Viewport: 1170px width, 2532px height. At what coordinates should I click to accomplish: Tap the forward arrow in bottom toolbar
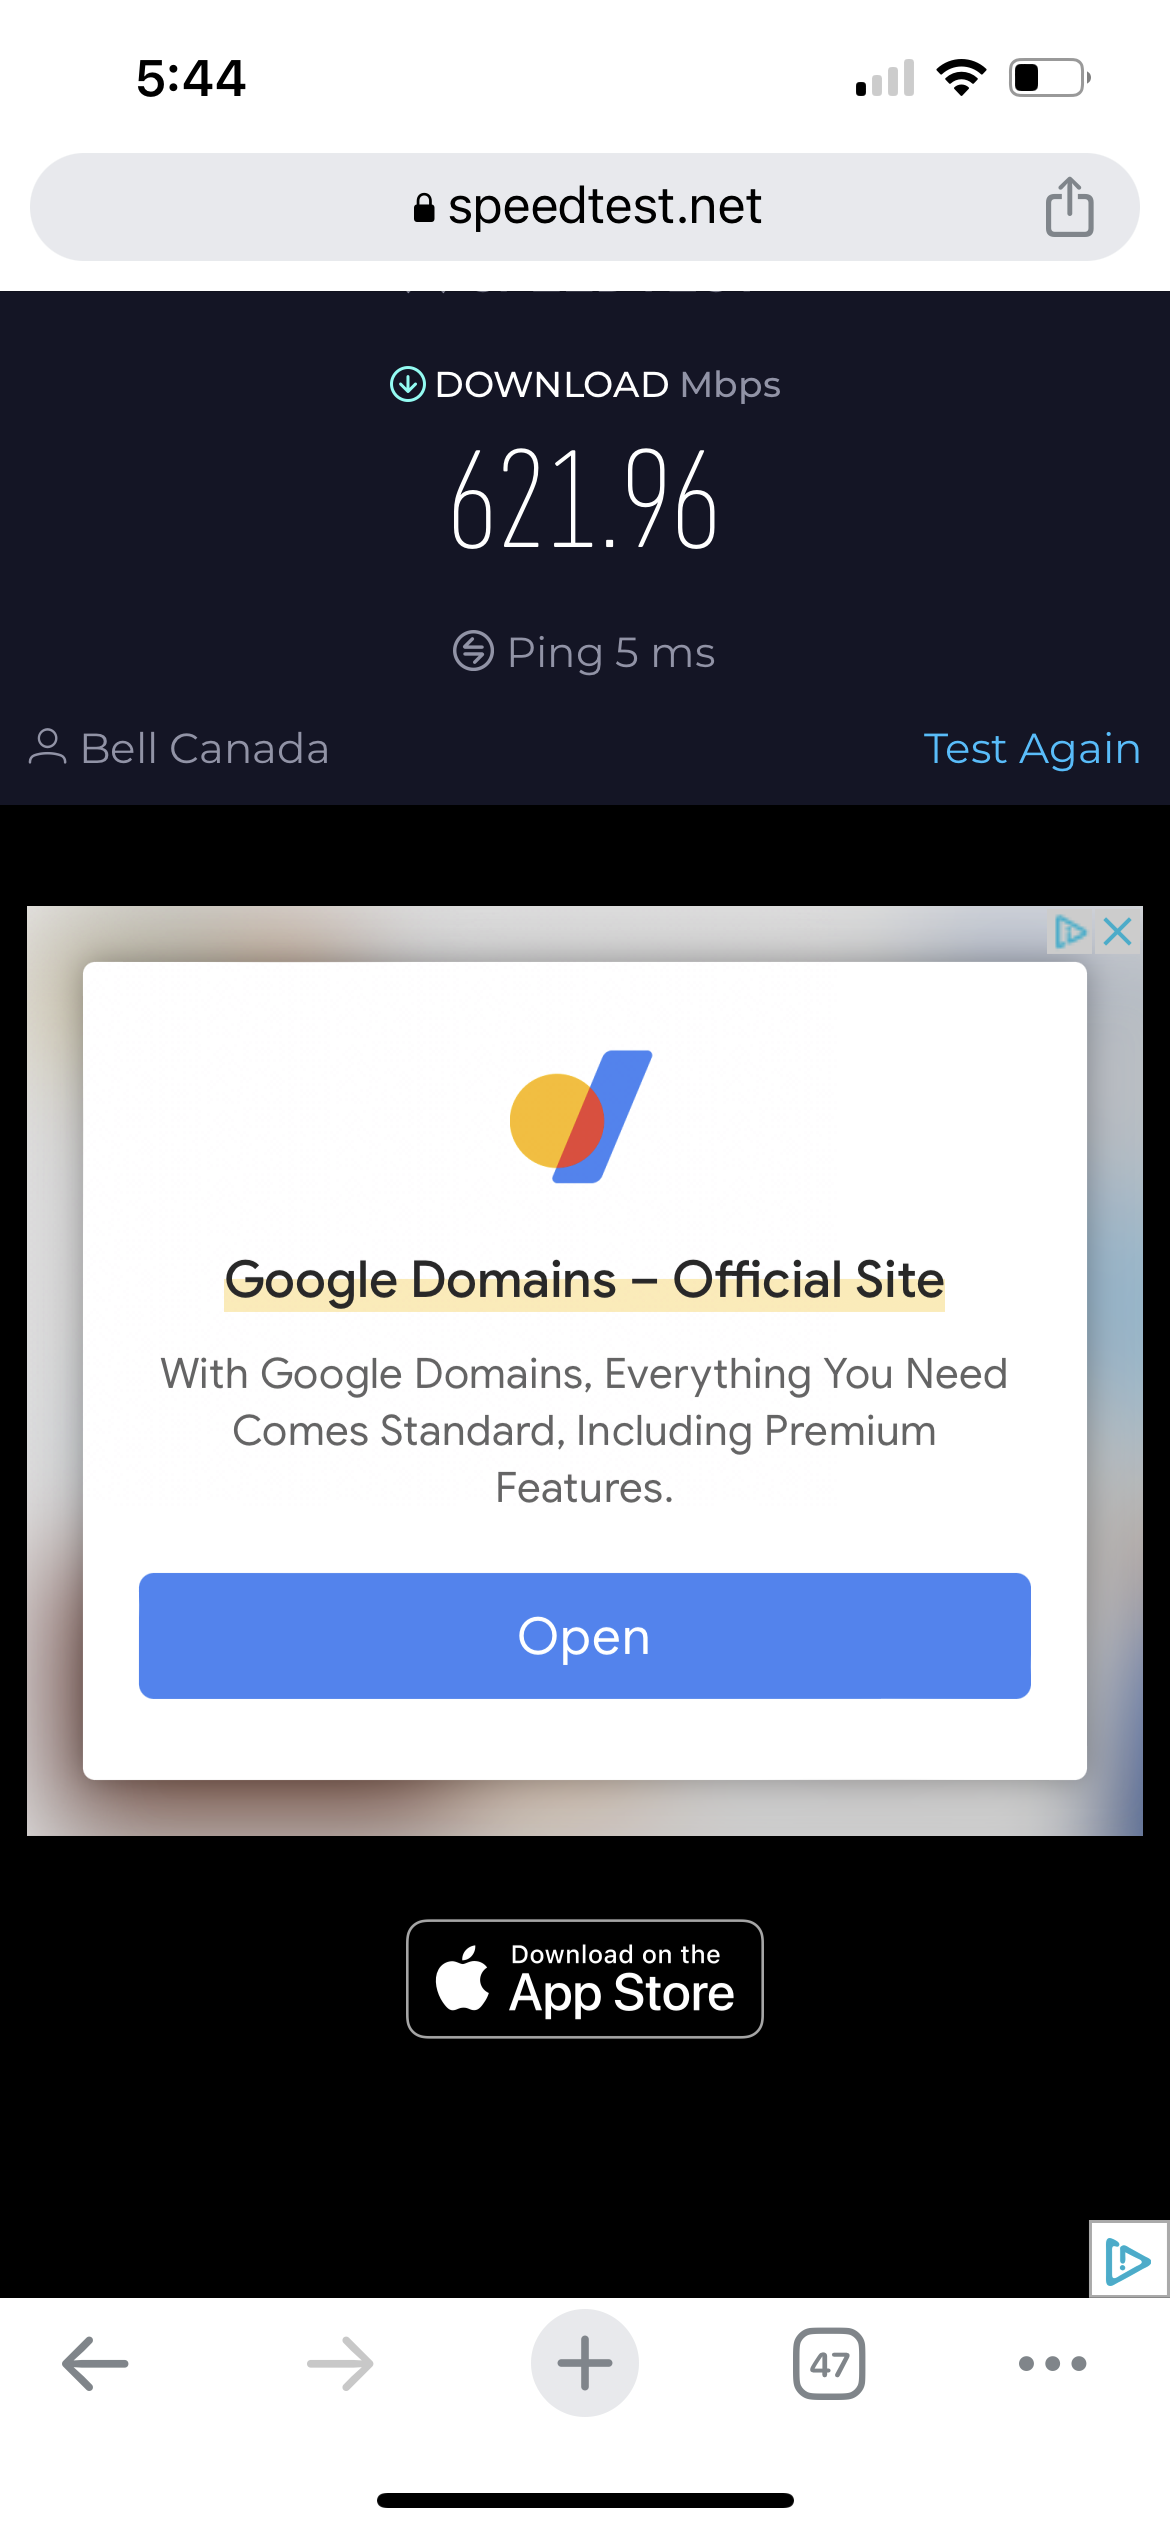pos(340,2364)
